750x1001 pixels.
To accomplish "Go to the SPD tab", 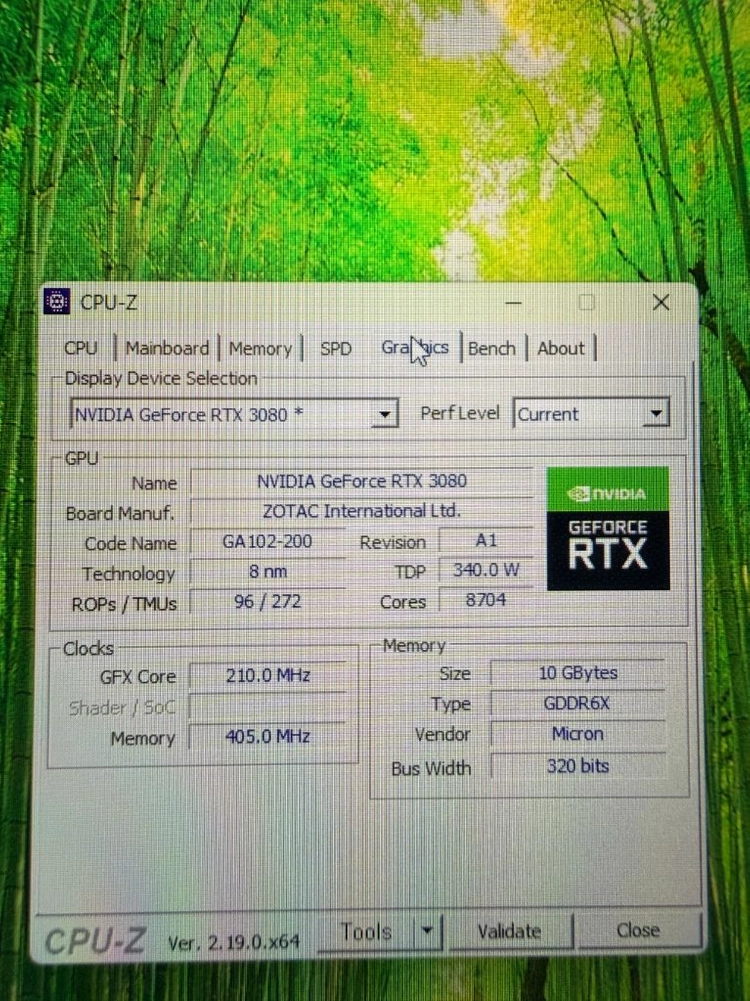I will coord(336,349).
